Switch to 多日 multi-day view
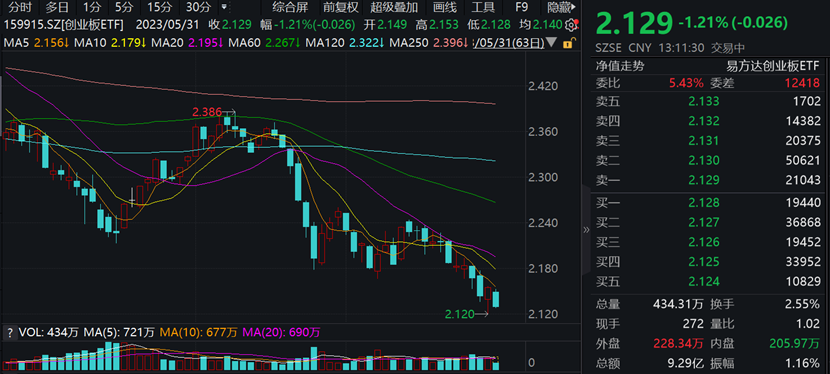This screenshot has width=830, height=374. [x=57, y=7]
